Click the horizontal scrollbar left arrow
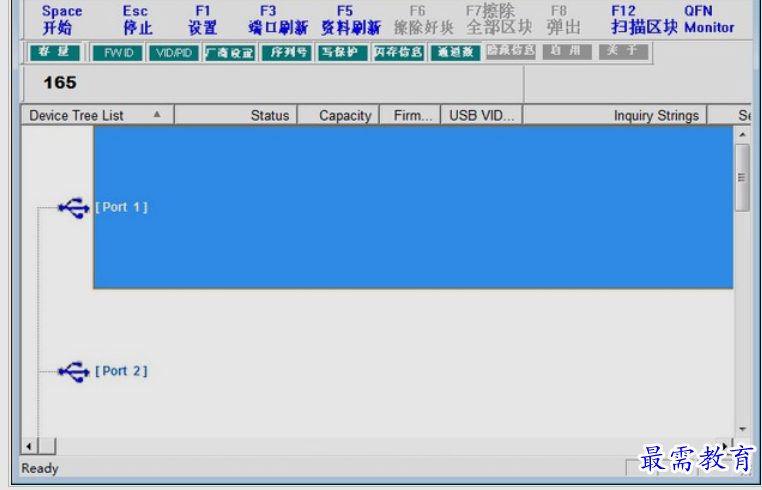The height and width of the screenshot is (490, 762). click(29, 446)
